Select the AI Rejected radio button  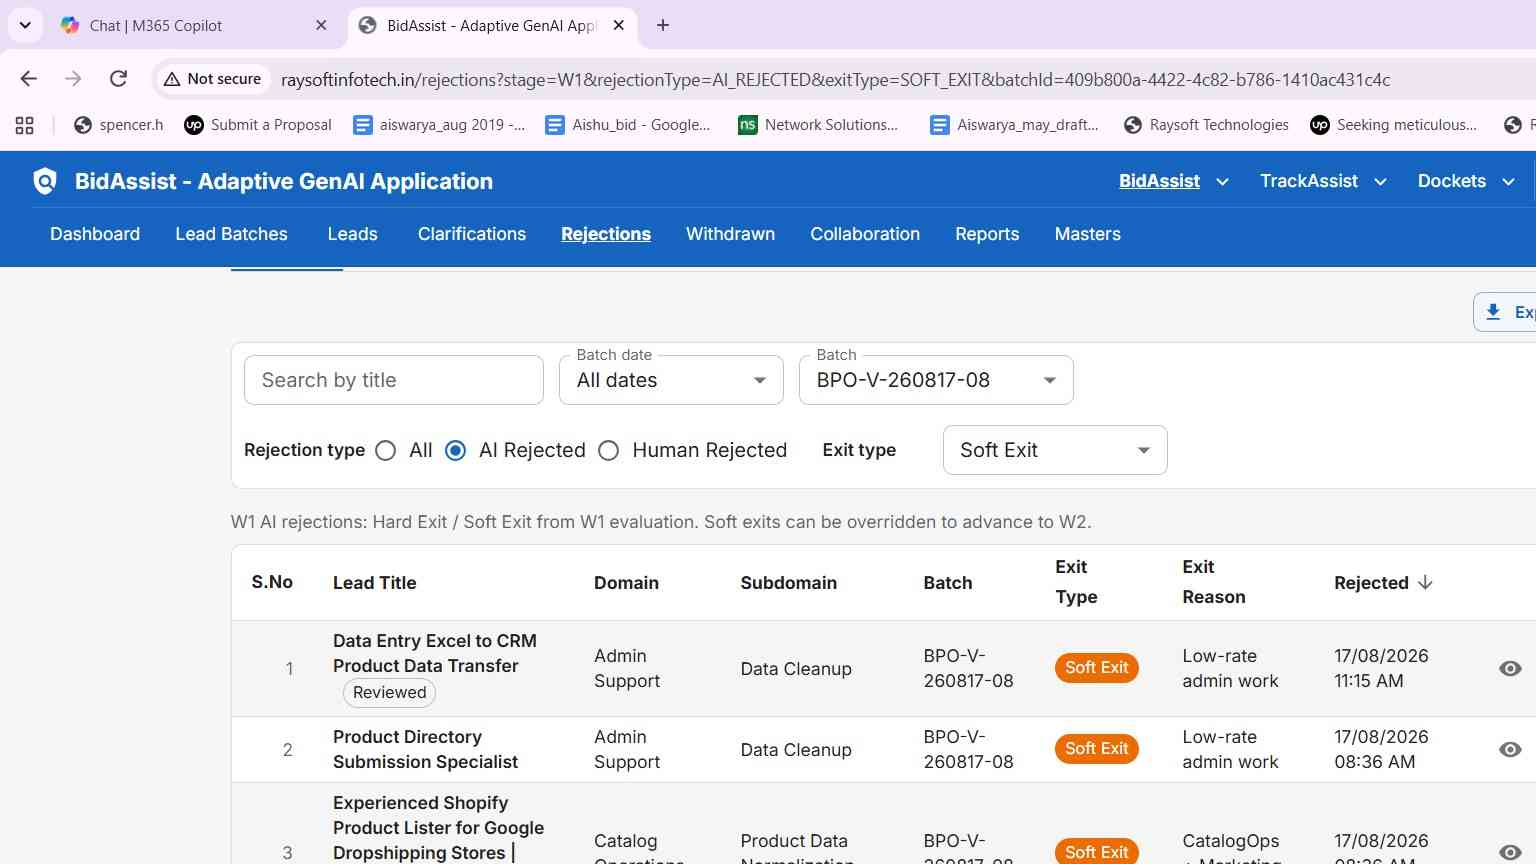[x=455, y=451]
